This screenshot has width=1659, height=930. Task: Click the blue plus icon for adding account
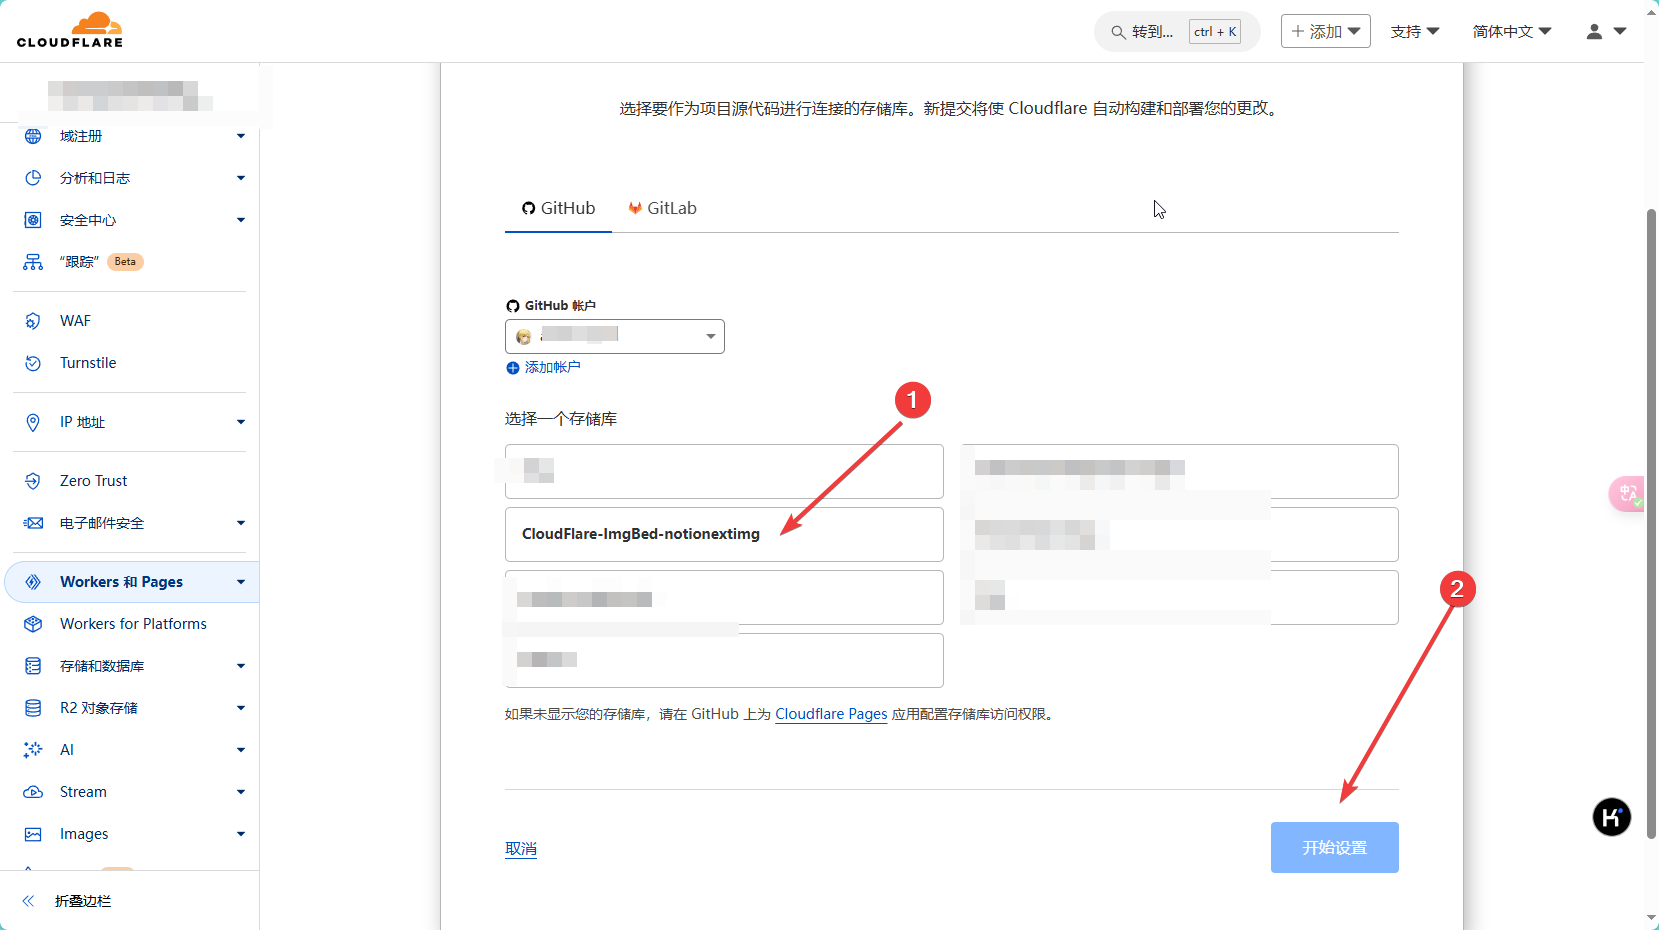[513, 368]
